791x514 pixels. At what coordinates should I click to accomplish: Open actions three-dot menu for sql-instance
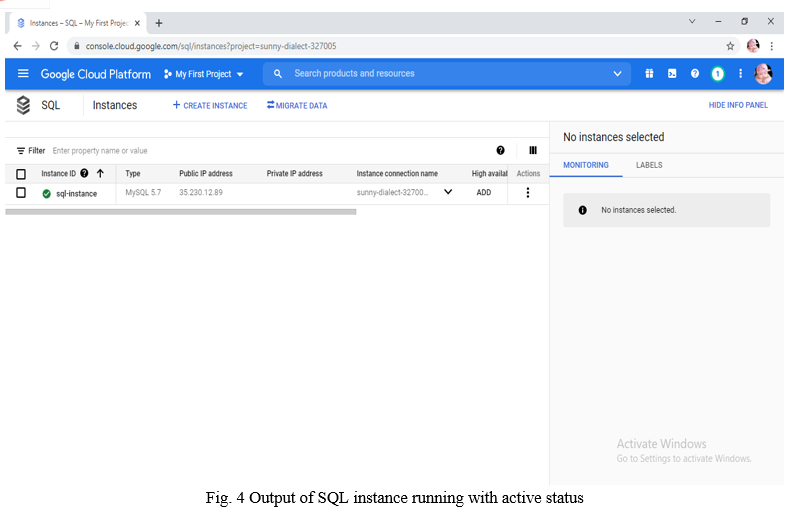(528, 192)
